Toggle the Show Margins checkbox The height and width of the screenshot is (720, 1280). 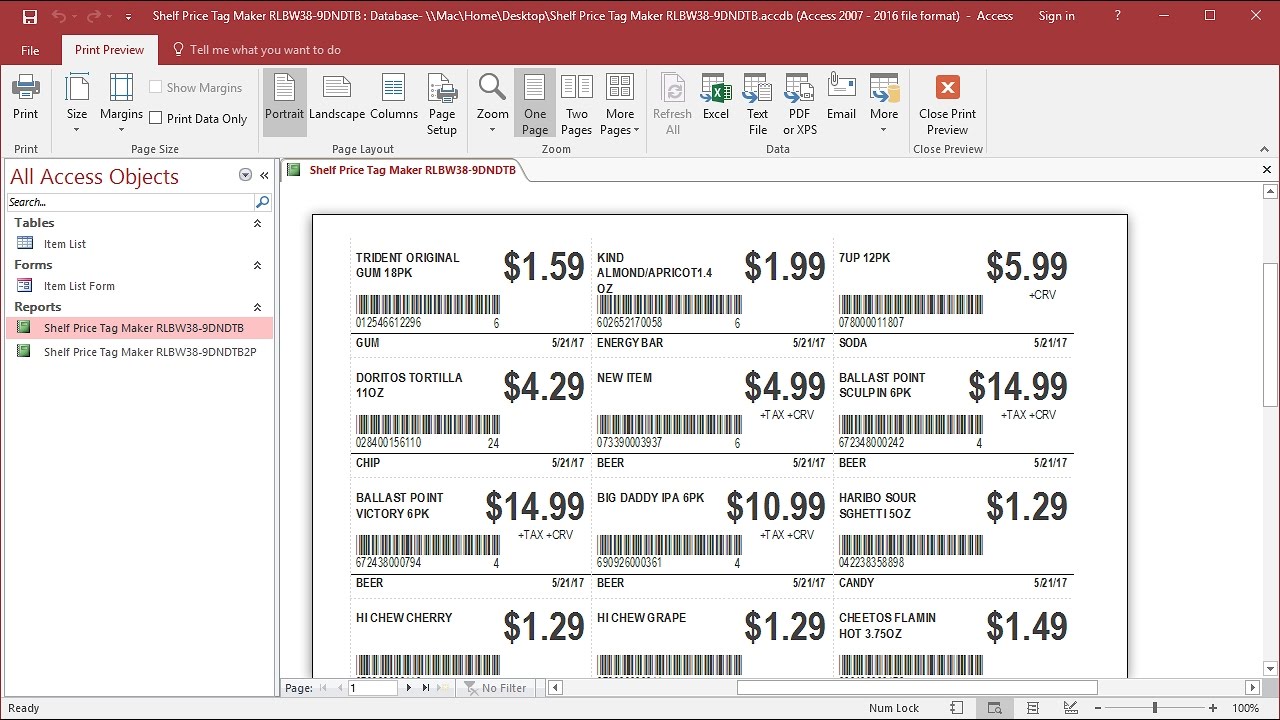point(156,87)
